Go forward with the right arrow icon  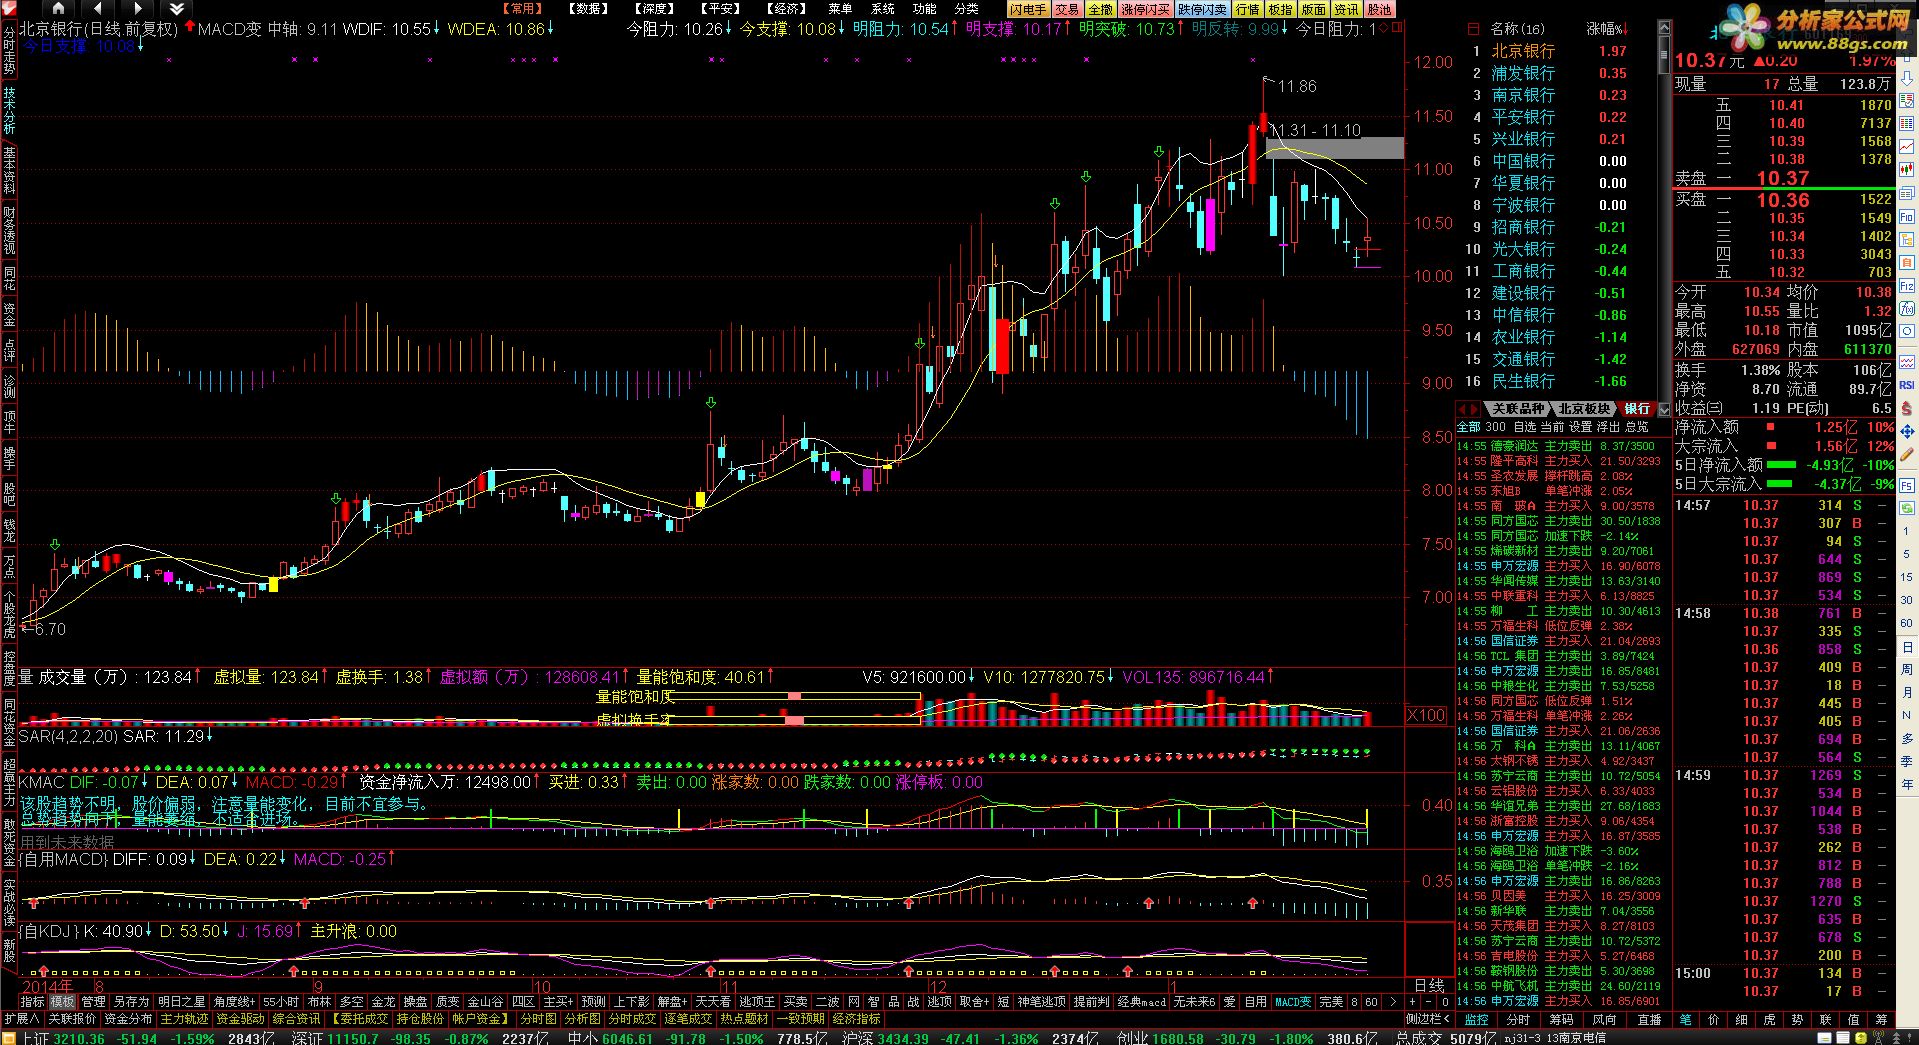pyautogui.click(x=136, y=8)
